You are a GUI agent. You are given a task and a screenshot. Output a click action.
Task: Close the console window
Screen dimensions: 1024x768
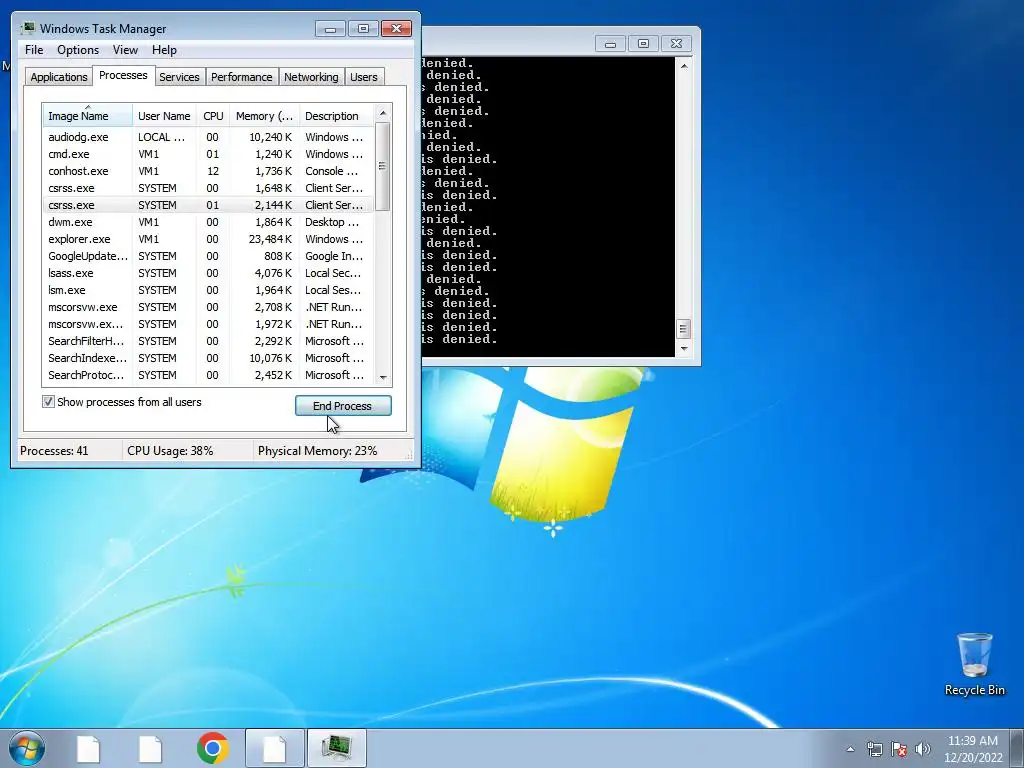pos(677,44)
